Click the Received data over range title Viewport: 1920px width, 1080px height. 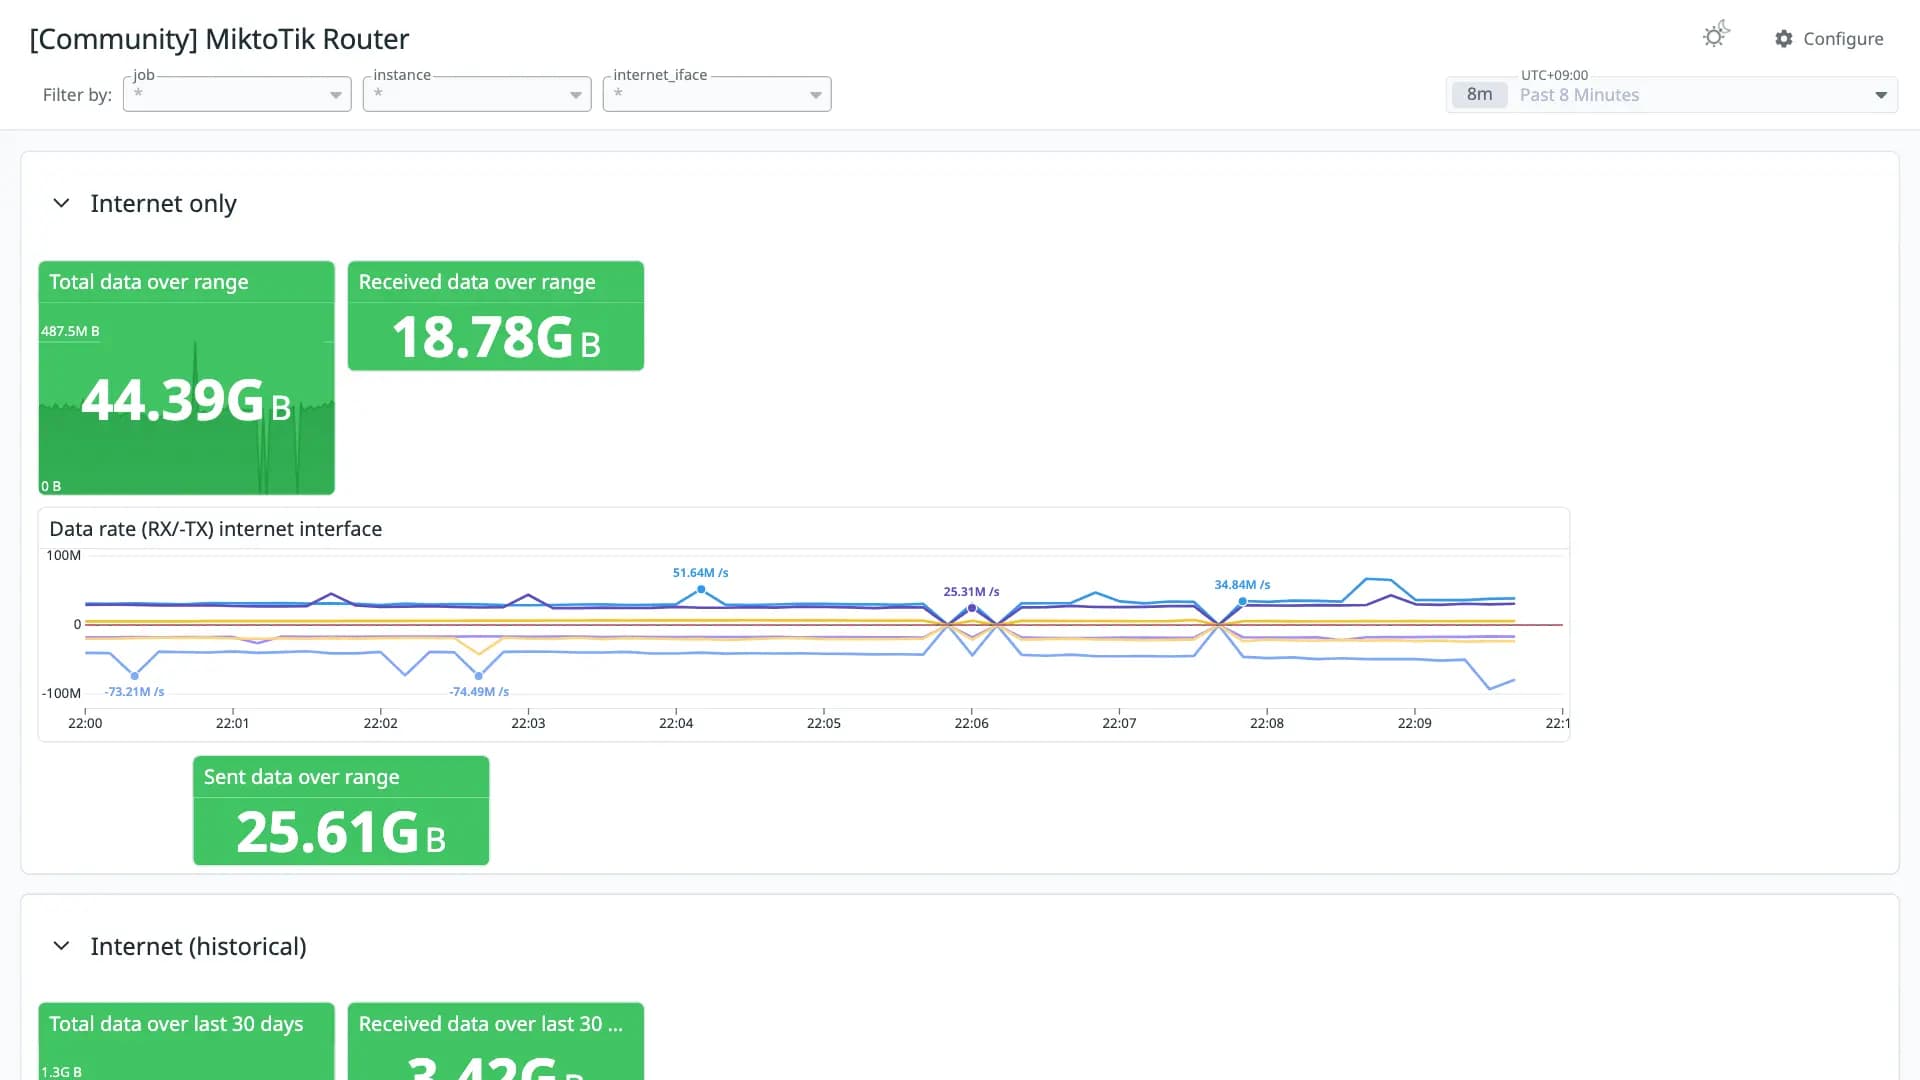(477, 282)
